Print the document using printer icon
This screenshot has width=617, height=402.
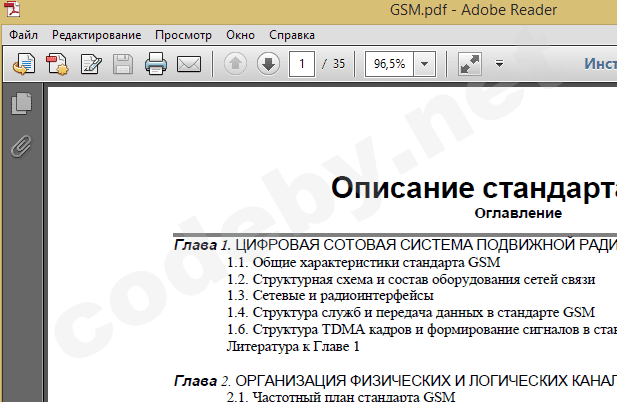[x=155, y=65]
